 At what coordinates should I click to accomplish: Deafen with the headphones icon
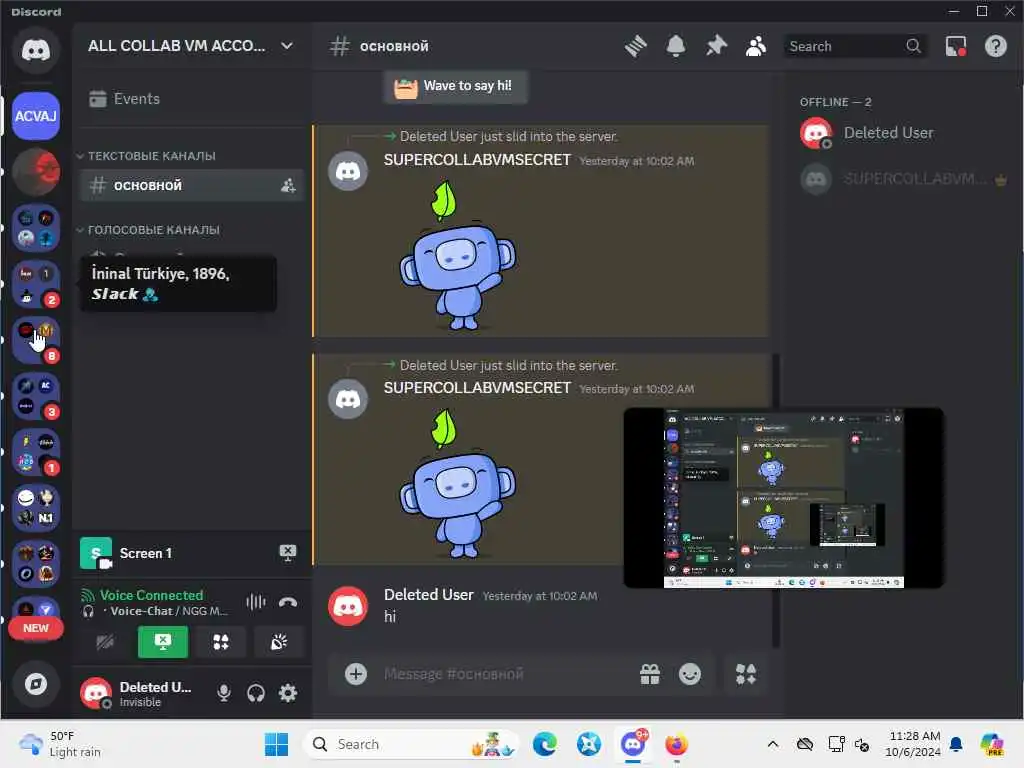tap(256, 693)
